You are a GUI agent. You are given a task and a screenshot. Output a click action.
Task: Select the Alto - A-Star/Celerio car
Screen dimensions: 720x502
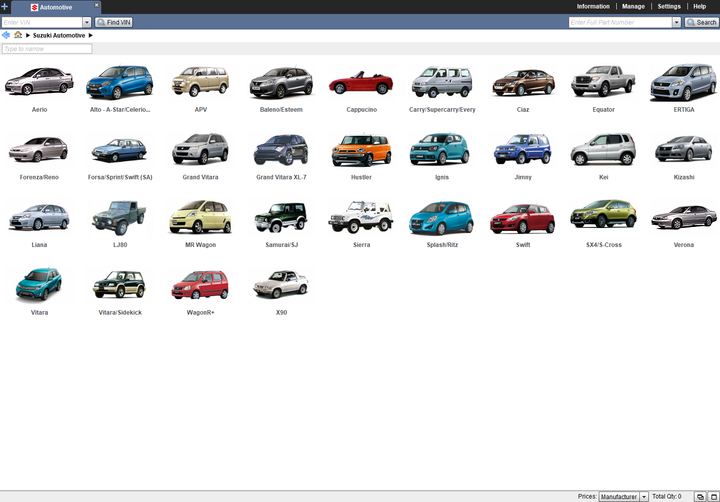[x=119, y=82]
